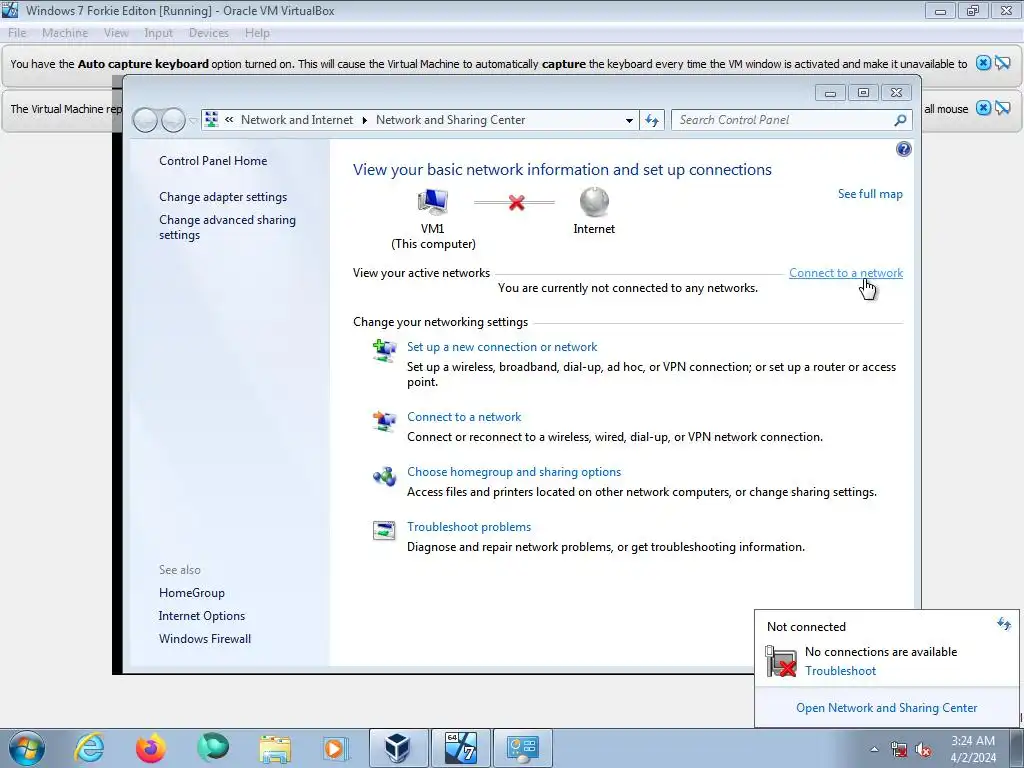The height and width of the screenshot is (768, 1024).
Task: Open the VirtualBox Devices menu
Action: tap(208, 33)
